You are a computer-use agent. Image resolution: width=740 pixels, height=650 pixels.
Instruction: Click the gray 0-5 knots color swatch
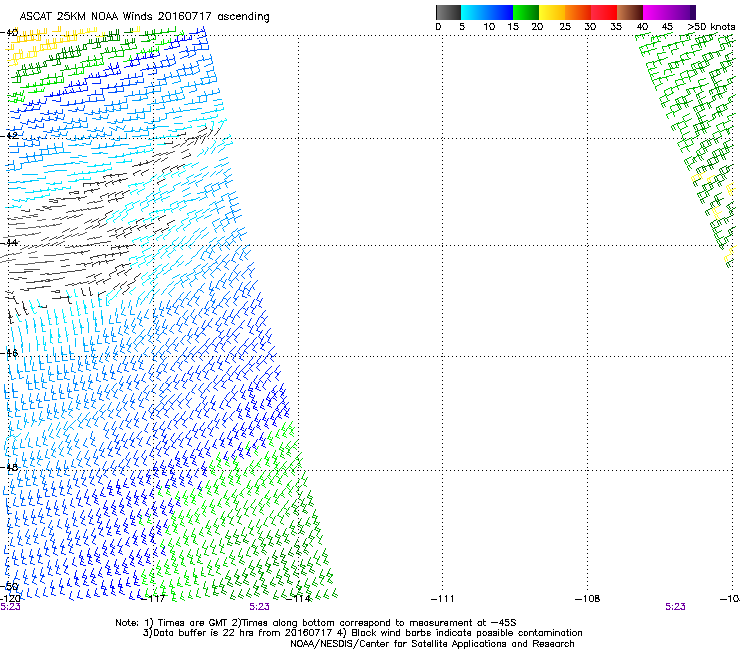click(x=448, y=12)
